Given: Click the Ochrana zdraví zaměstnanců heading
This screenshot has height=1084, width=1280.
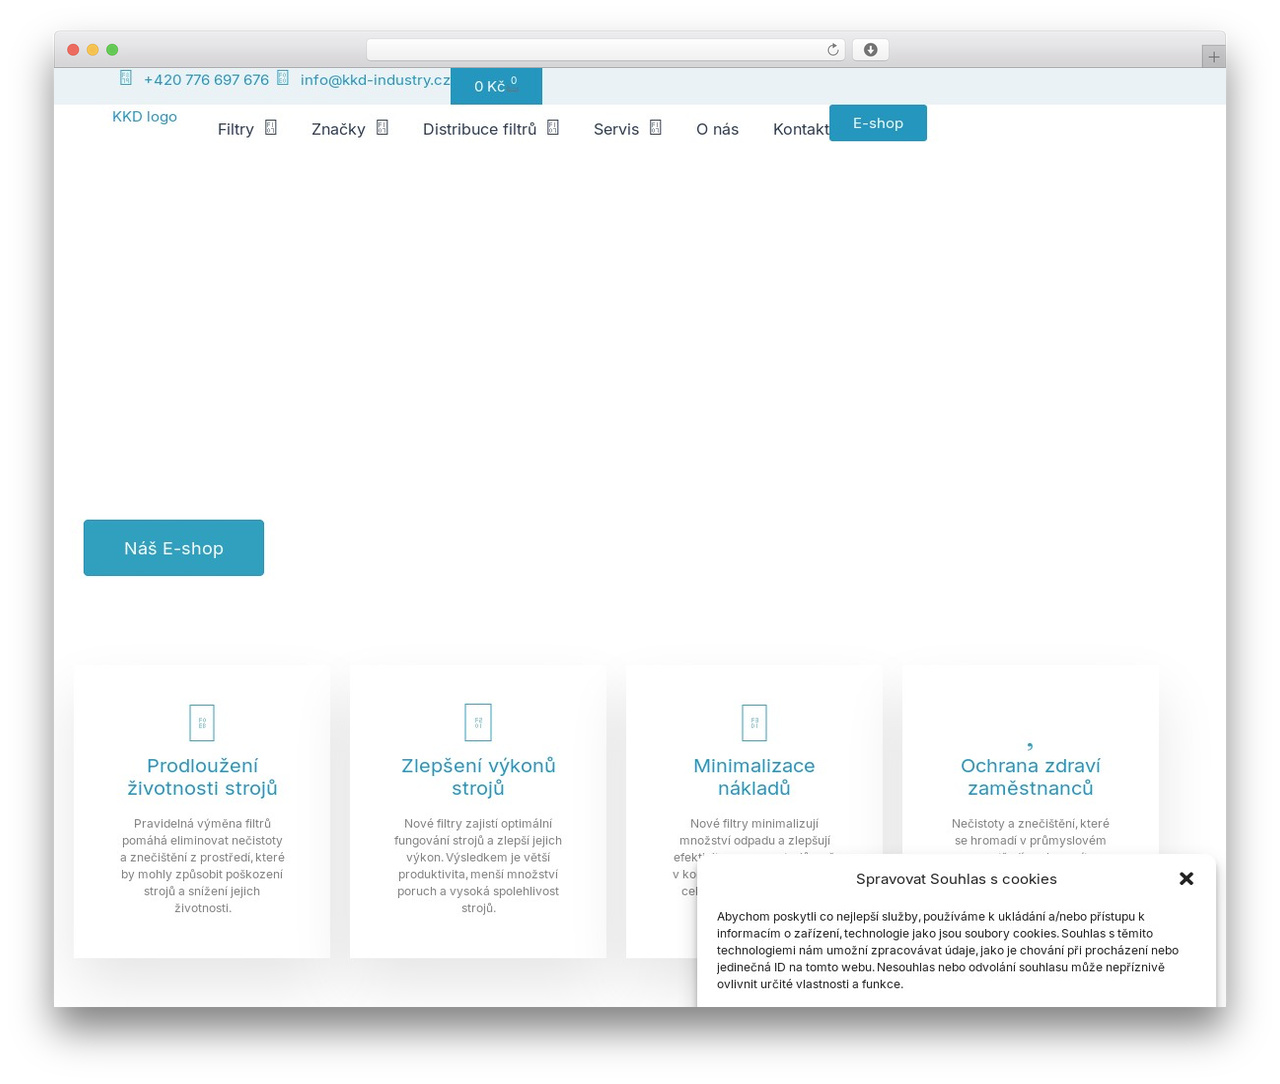Looking at the screenshot, I should pyautogui.click(x=1030, y=777).
